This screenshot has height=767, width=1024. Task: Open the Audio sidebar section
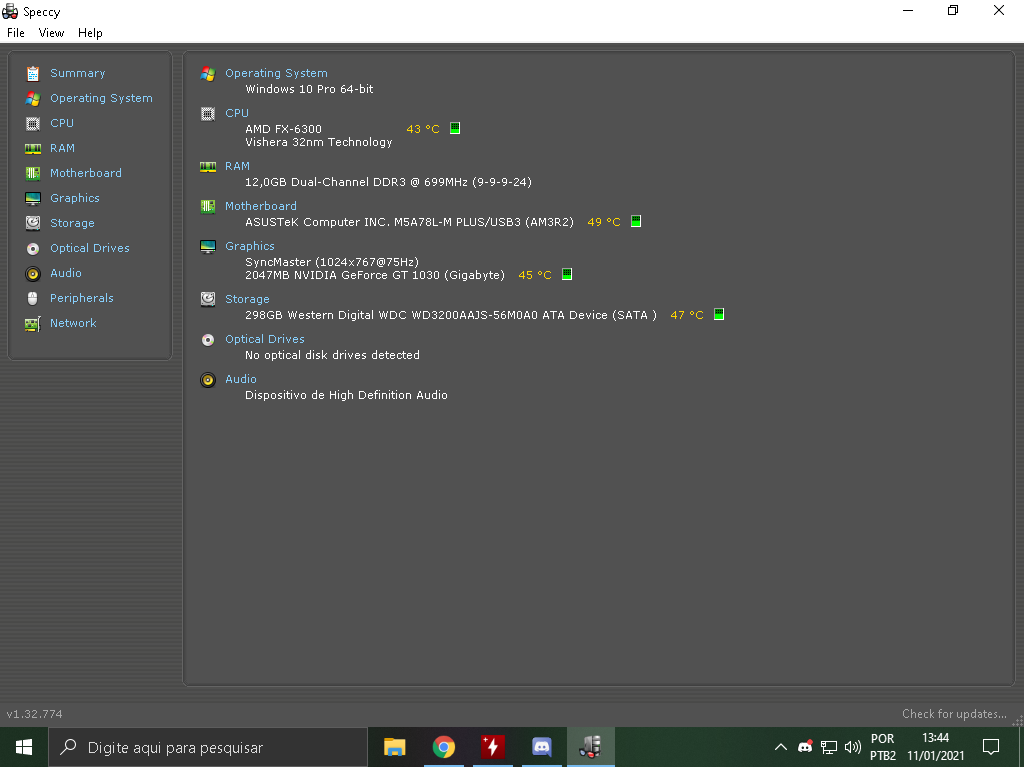tap(66, 273)
